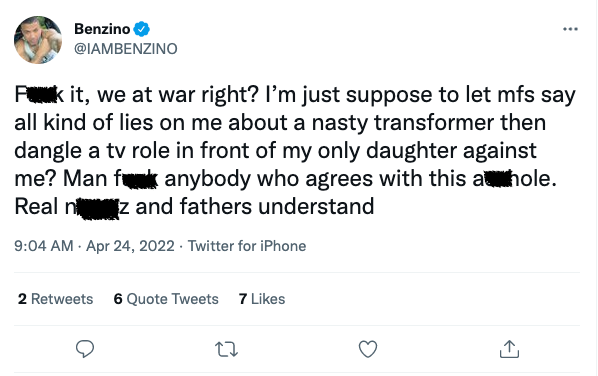Screen dimensions: 598x376
Task: Open the tweet's three-dot more menu
Action: point(570,29)
